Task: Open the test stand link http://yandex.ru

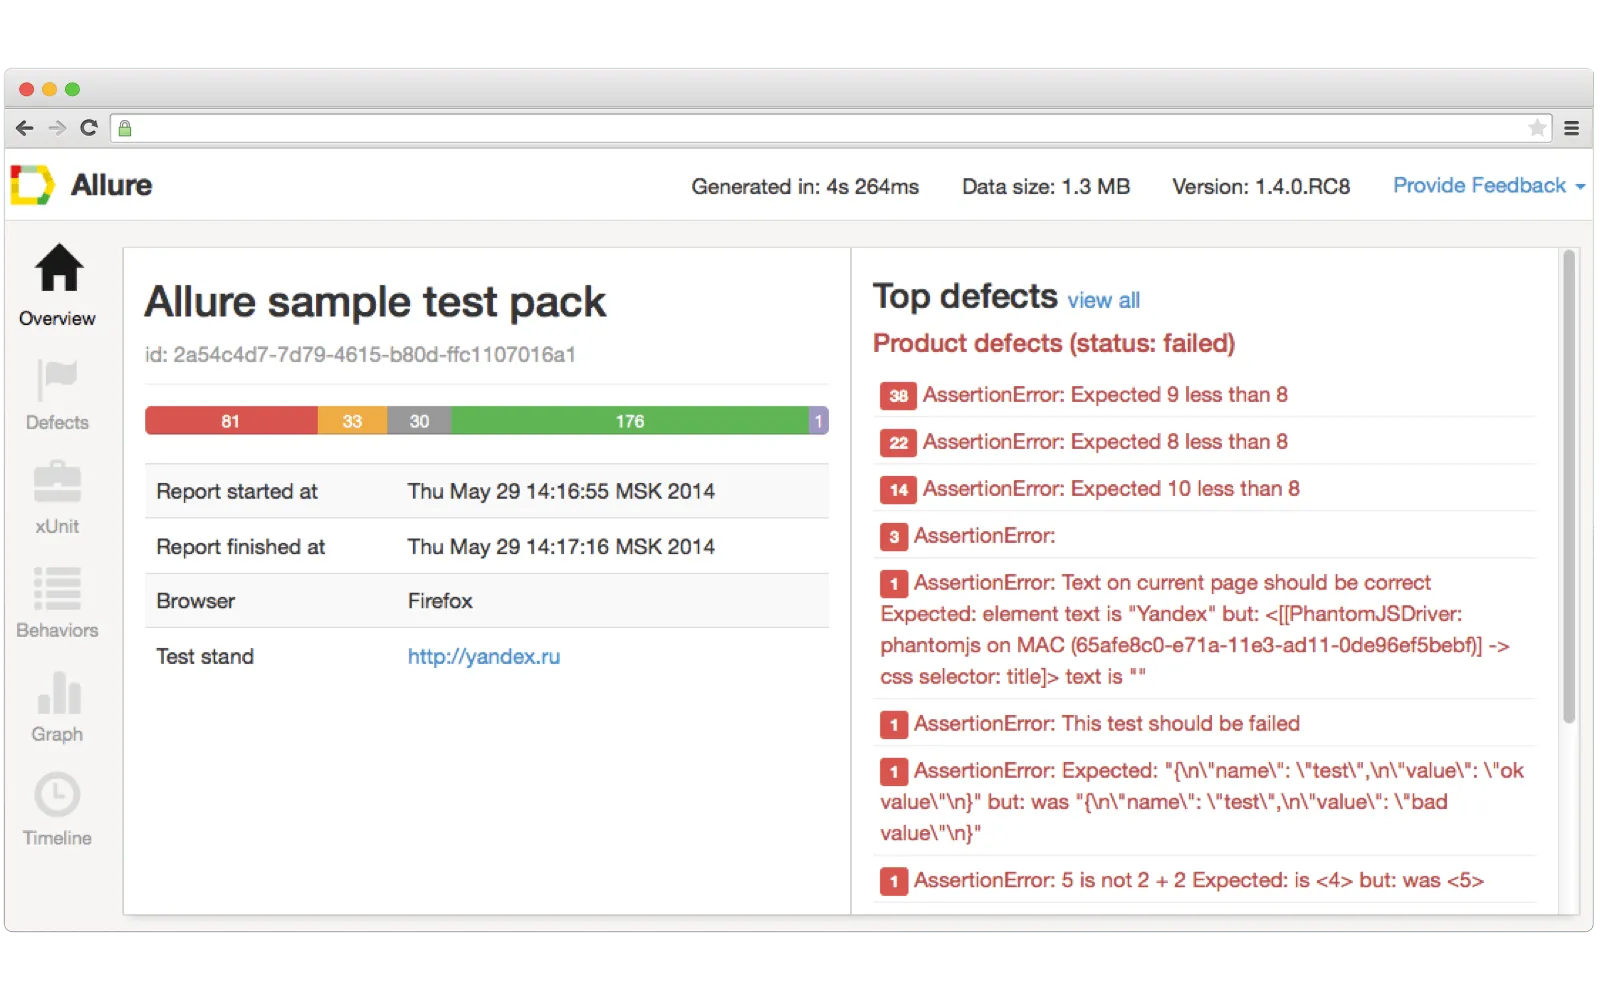Action: click(x=483, y=656)
